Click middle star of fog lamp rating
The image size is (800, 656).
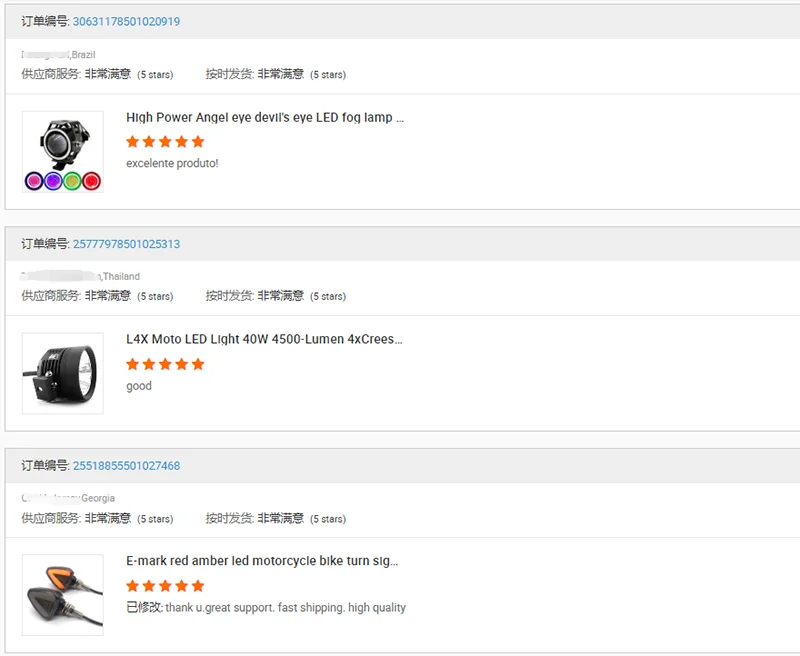165,142
